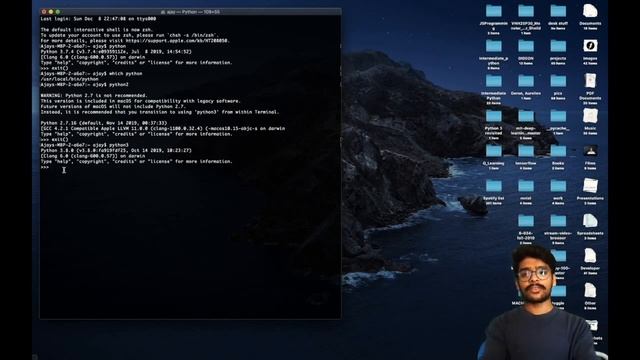Image resolution: width=640 pixels, height=360 pixels.
Task: Open the stream-video-browser folder
Action: pos(558,221)
